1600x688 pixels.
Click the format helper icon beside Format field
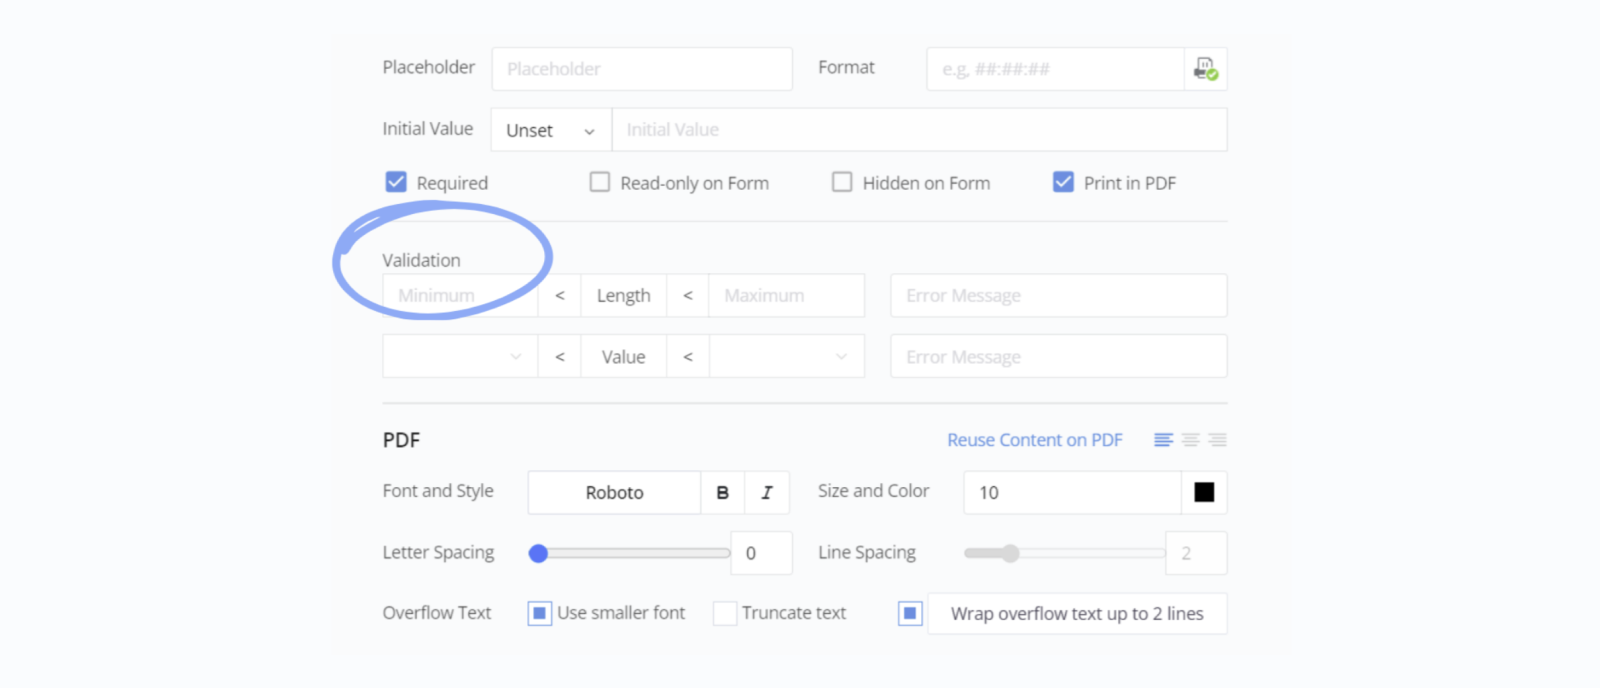(1205, 69)
